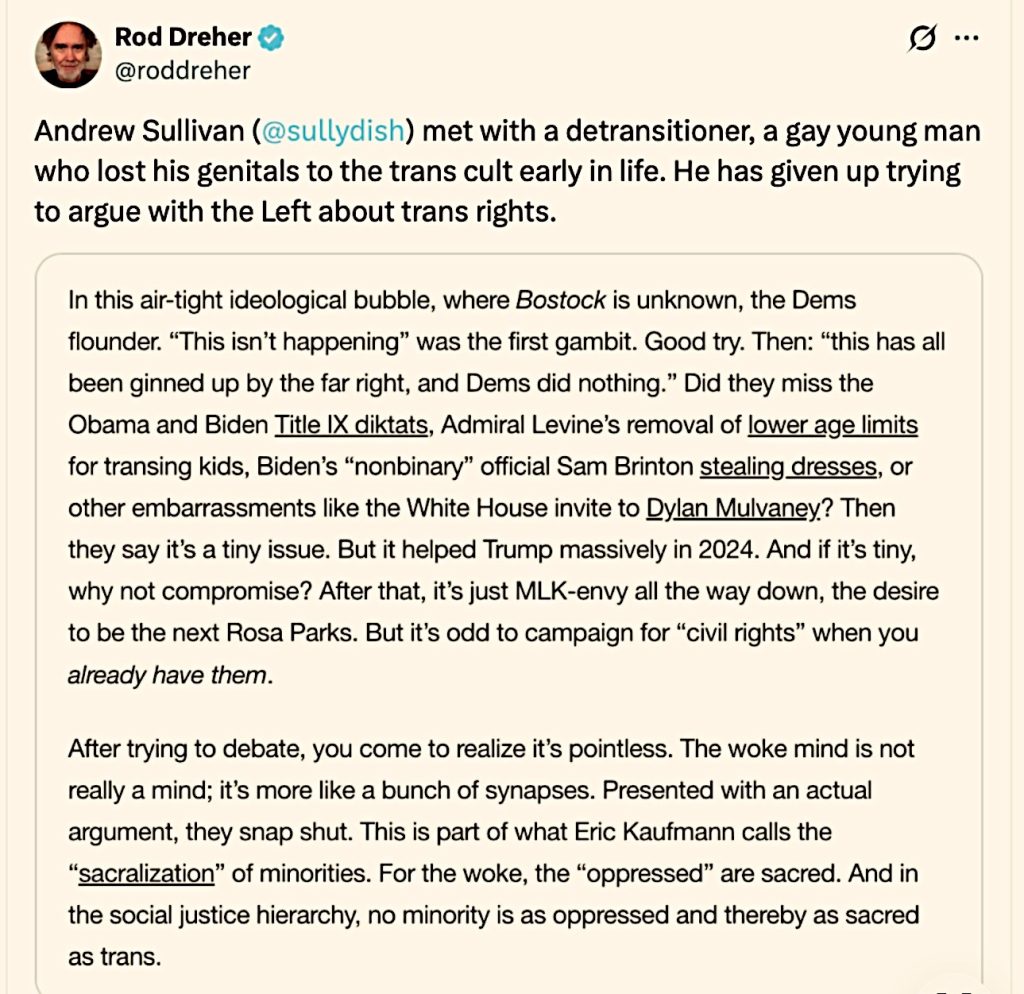
Task: Open the @roddreher handle
Action: (x=183, y=71)
